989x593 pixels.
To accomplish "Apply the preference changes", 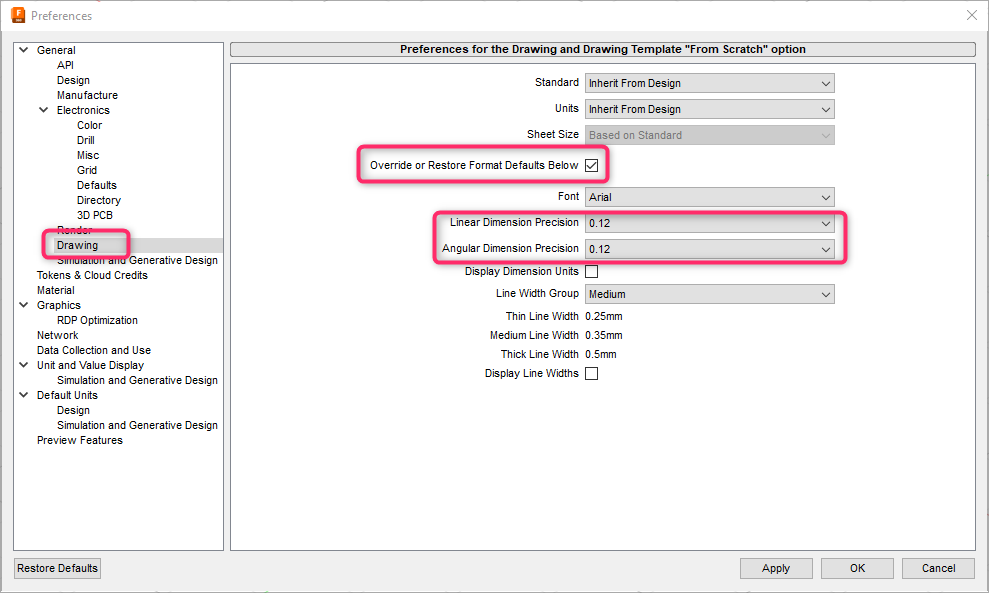I will [776, 567].
